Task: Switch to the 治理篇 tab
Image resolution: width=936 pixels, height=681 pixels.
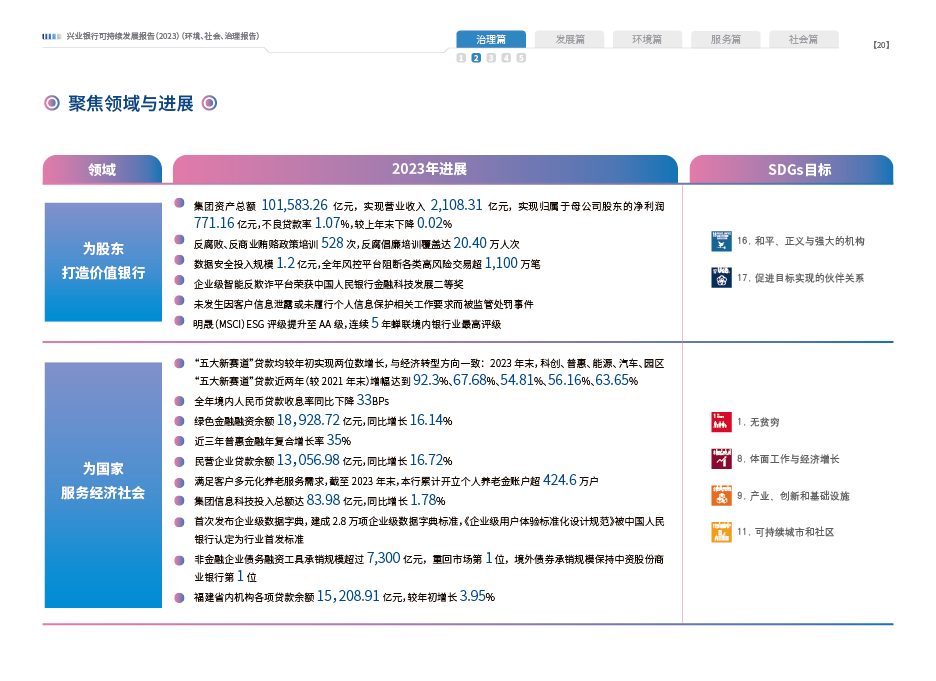Action: pos(491,40)
